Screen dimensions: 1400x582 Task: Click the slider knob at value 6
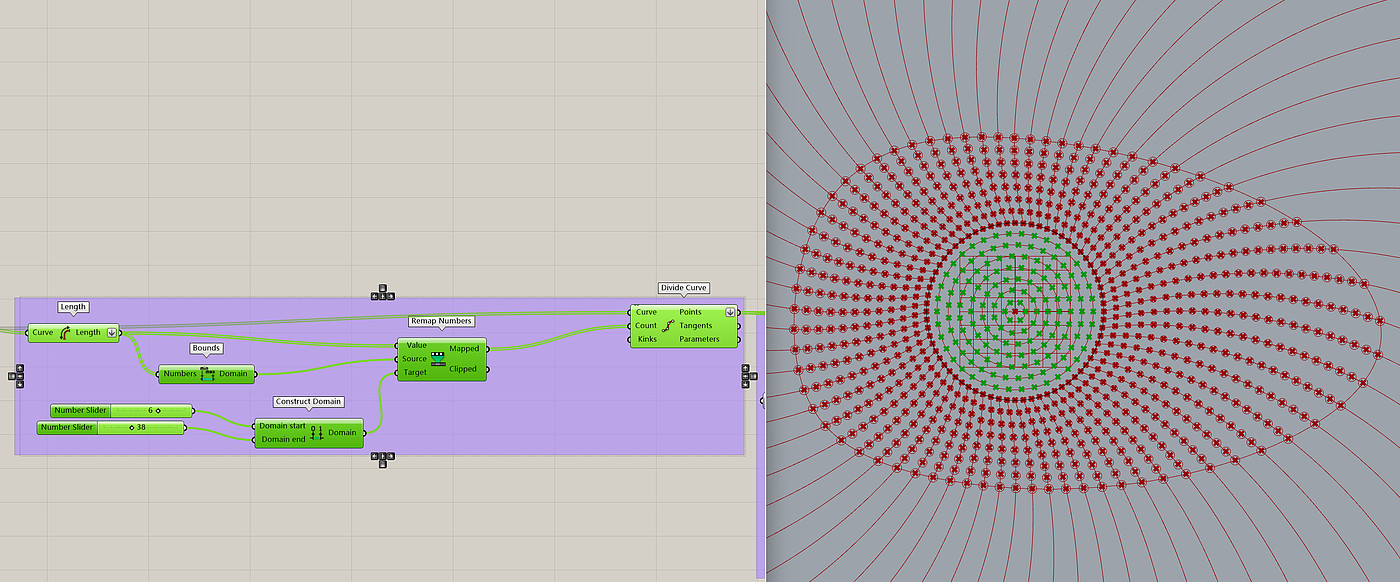point(158,410)
